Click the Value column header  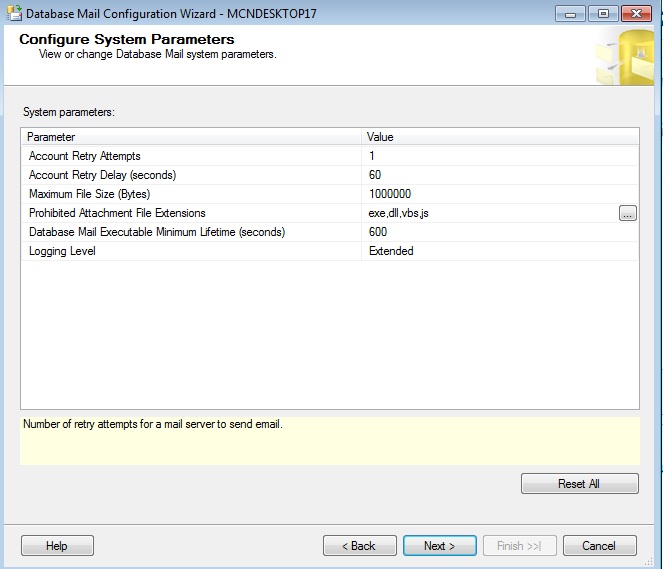(500, 137)
